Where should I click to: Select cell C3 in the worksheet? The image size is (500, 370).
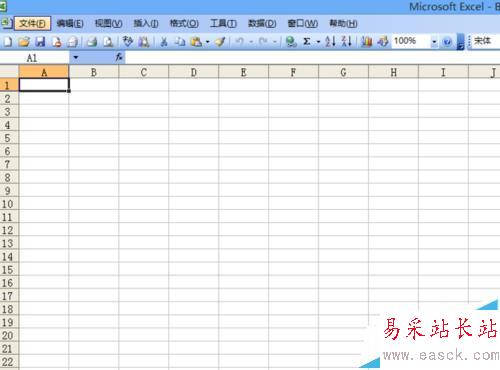tap(144, 111)
